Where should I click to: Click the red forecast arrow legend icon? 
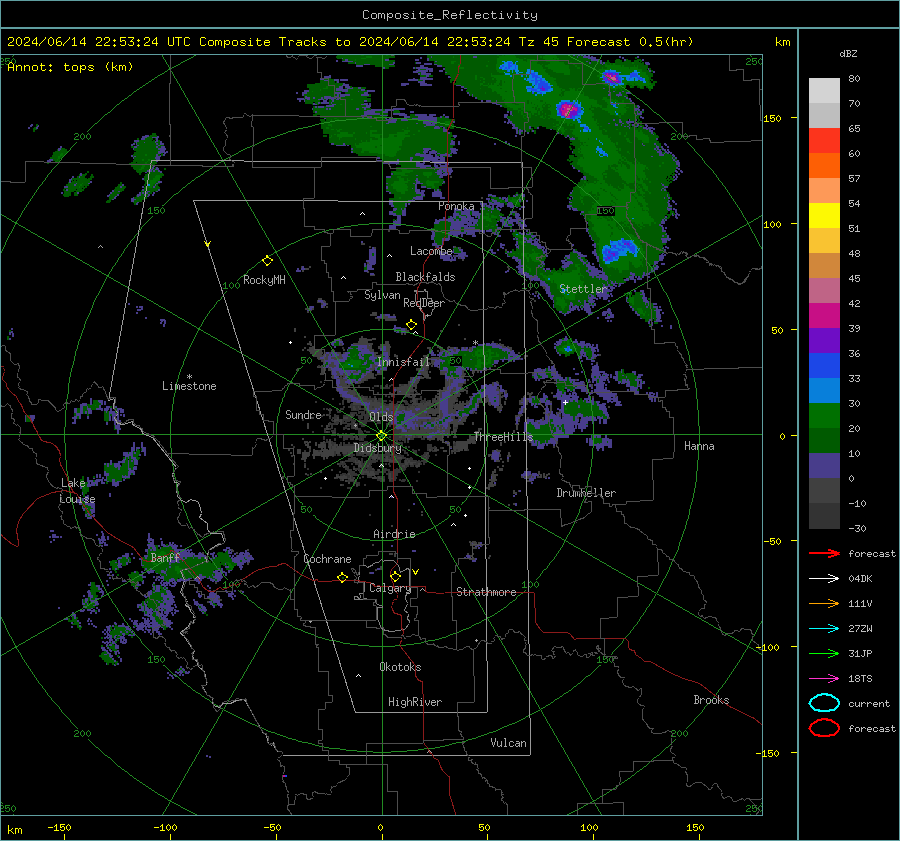point(824,553)
